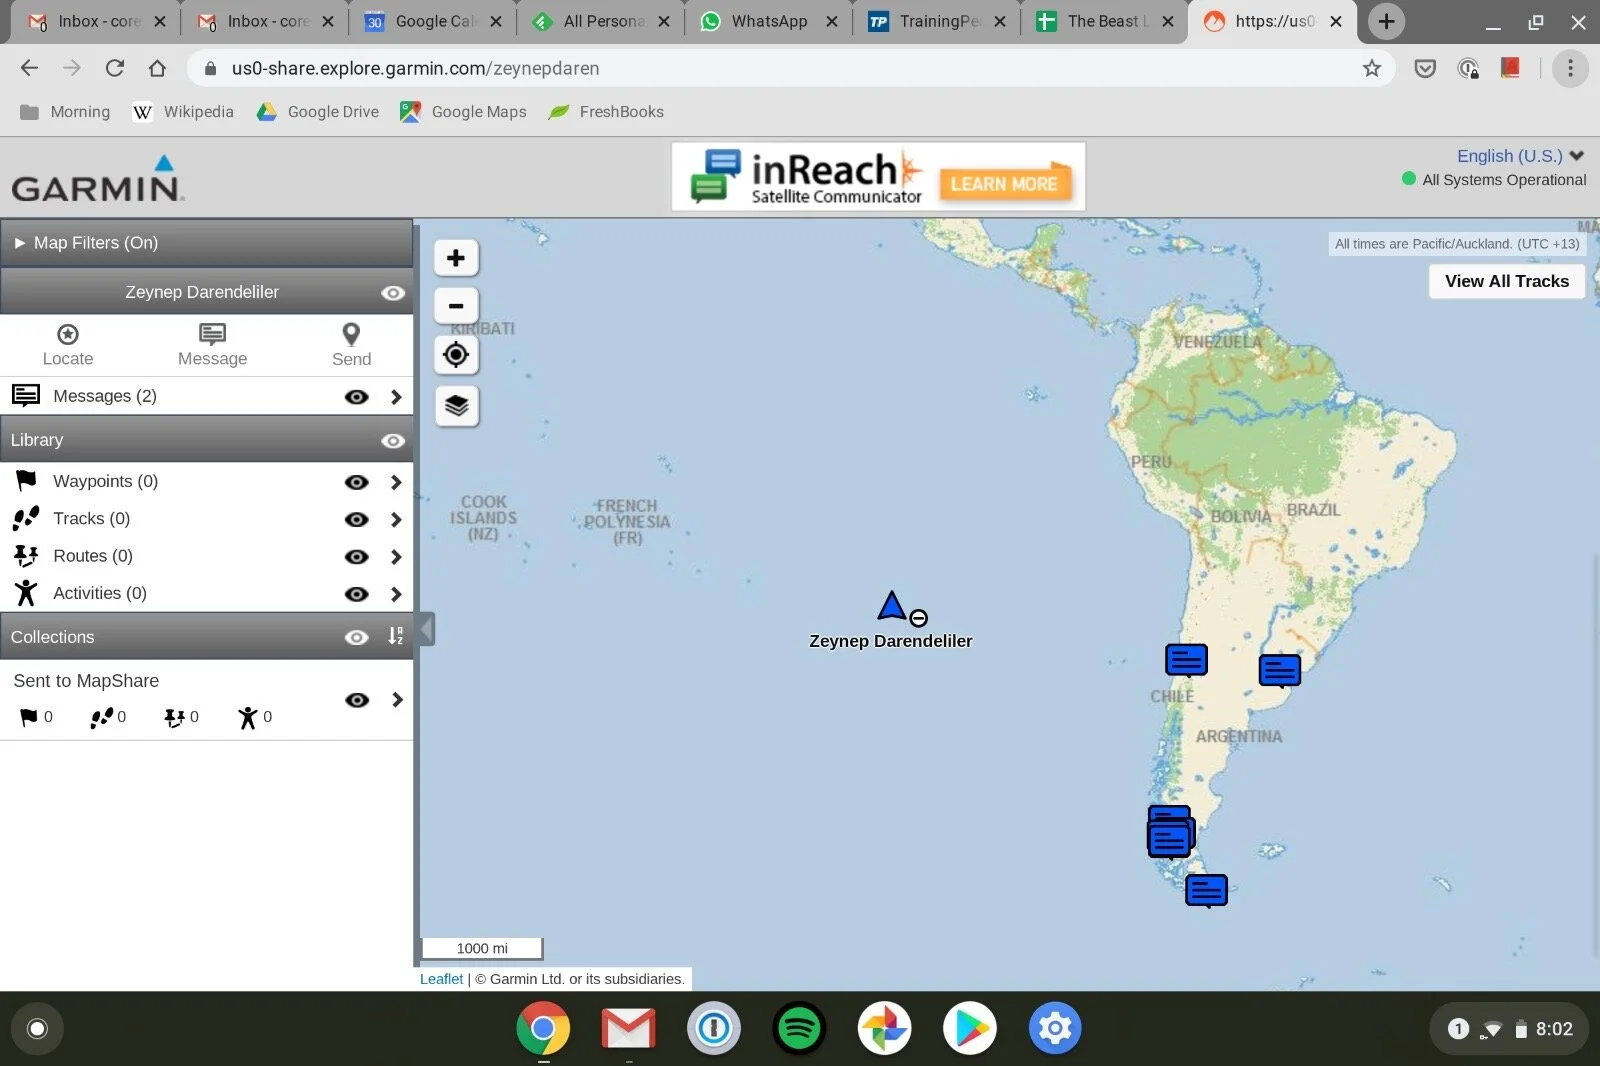Center map on current location target icon

coord(456,355)
